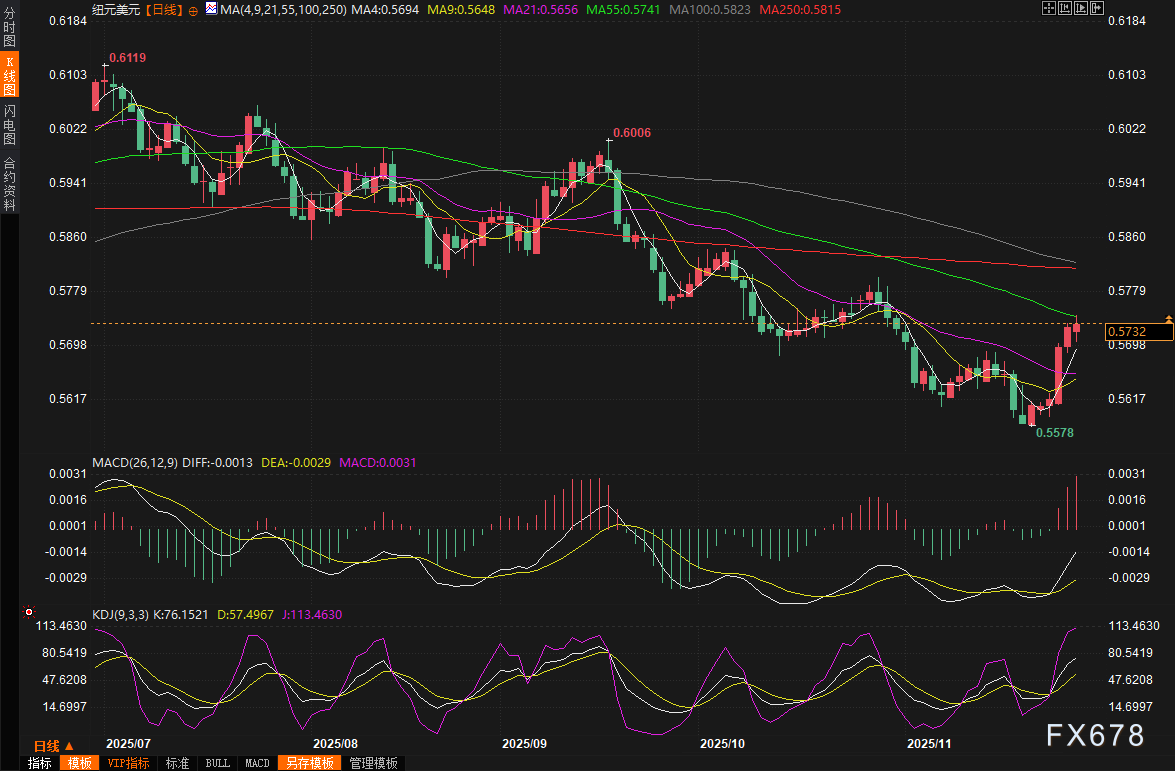This screenshot has width=1175, height=771.
Task: Open the MACD(26,12,9) parameter label
Action: 135,463
